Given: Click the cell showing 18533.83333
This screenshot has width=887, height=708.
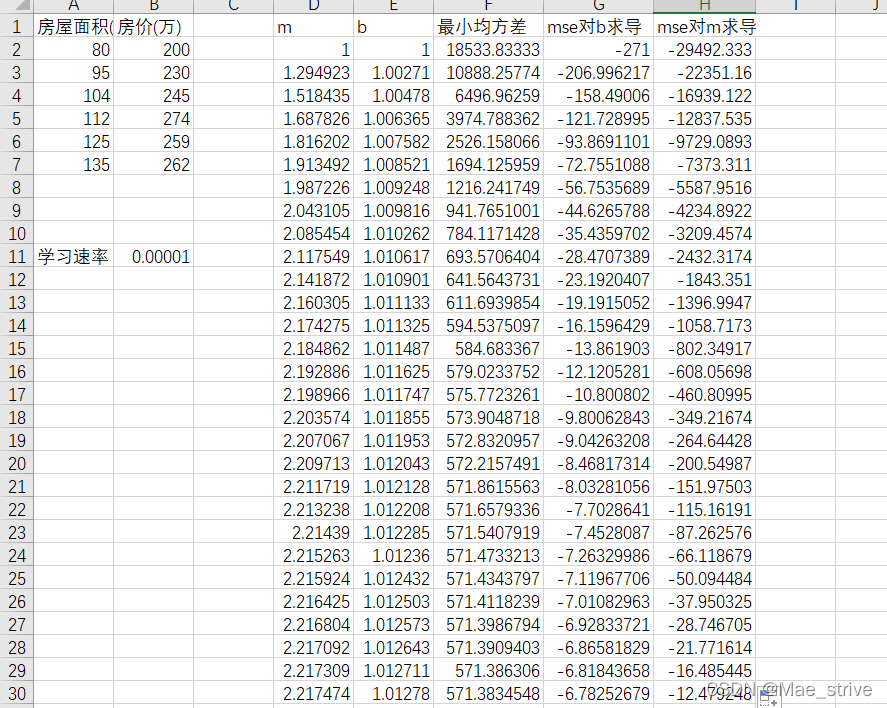Looking at the screenshot, I should [x=489, y=50].
